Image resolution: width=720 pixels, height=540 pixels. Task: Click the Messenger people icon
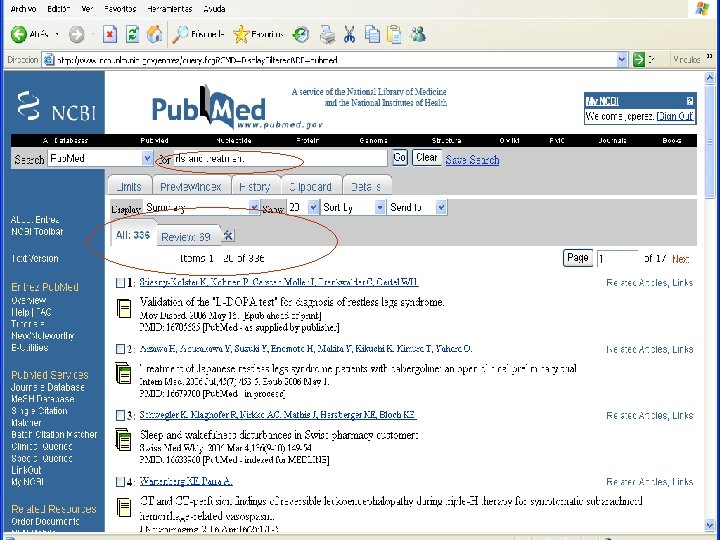418,34
